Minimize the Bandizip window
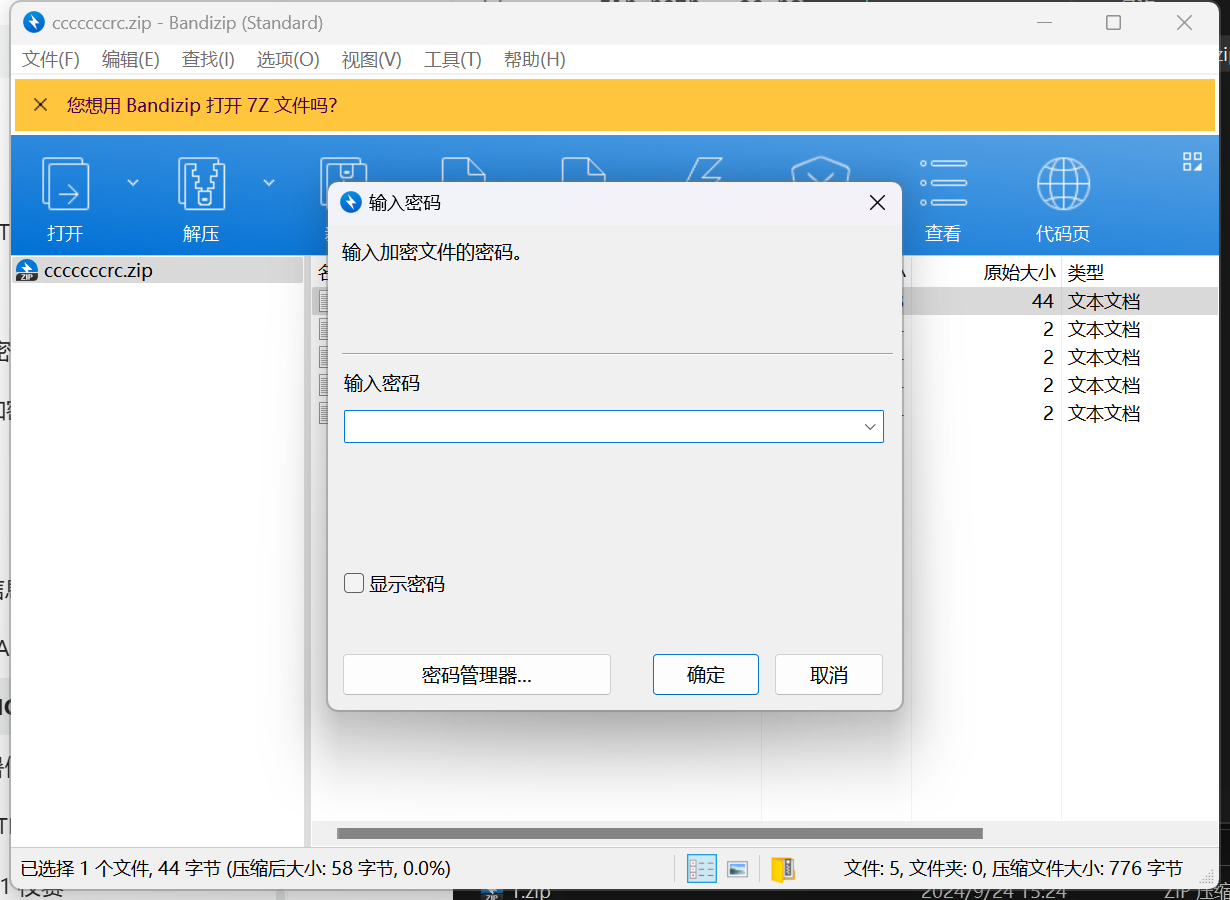 1044,22
